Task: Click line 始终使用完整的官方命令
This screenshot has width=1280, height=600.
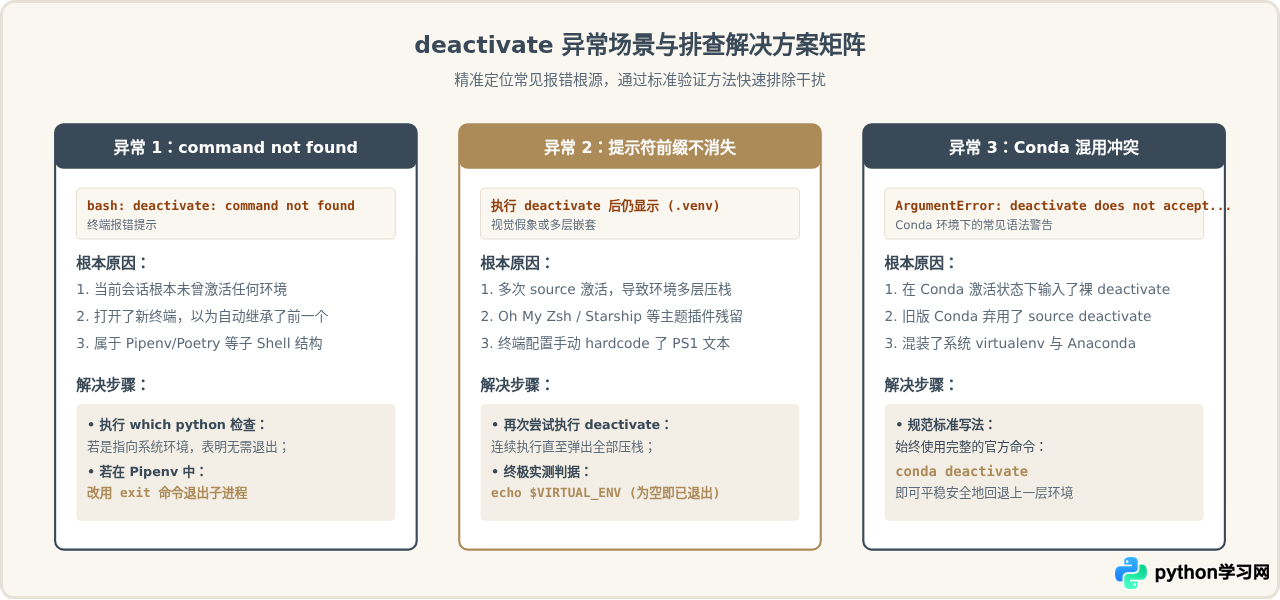Action: coord(970,447)
